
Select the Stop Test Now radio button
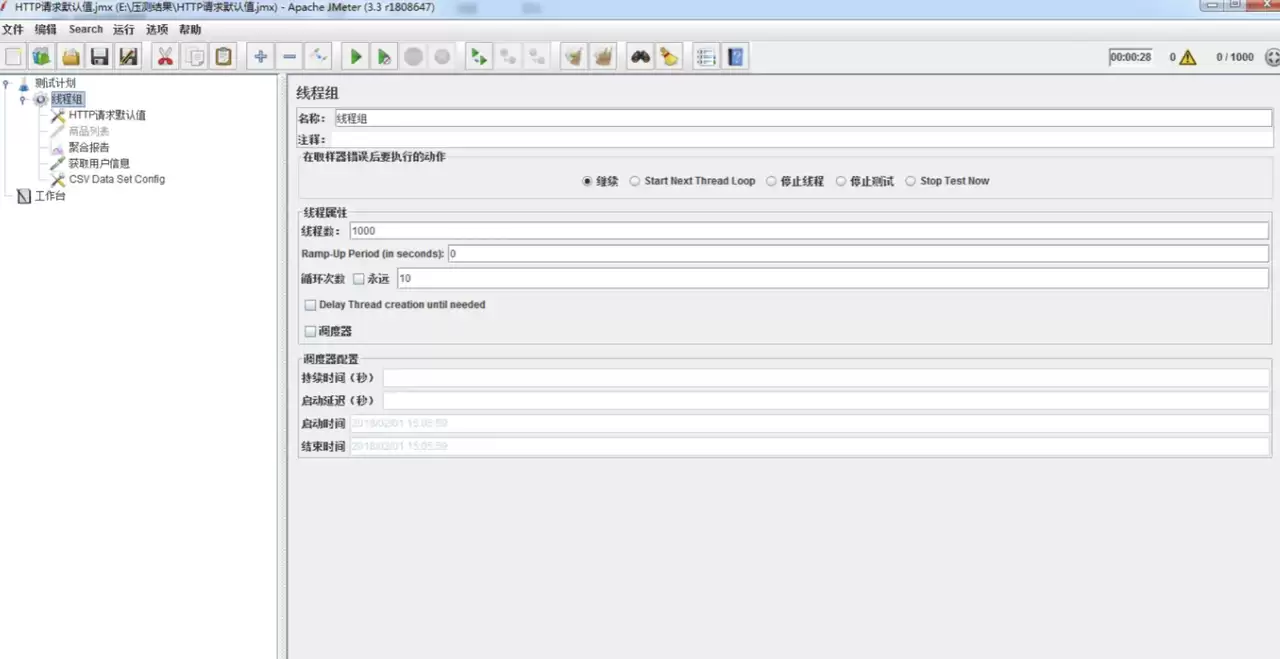tap(910, 181)
